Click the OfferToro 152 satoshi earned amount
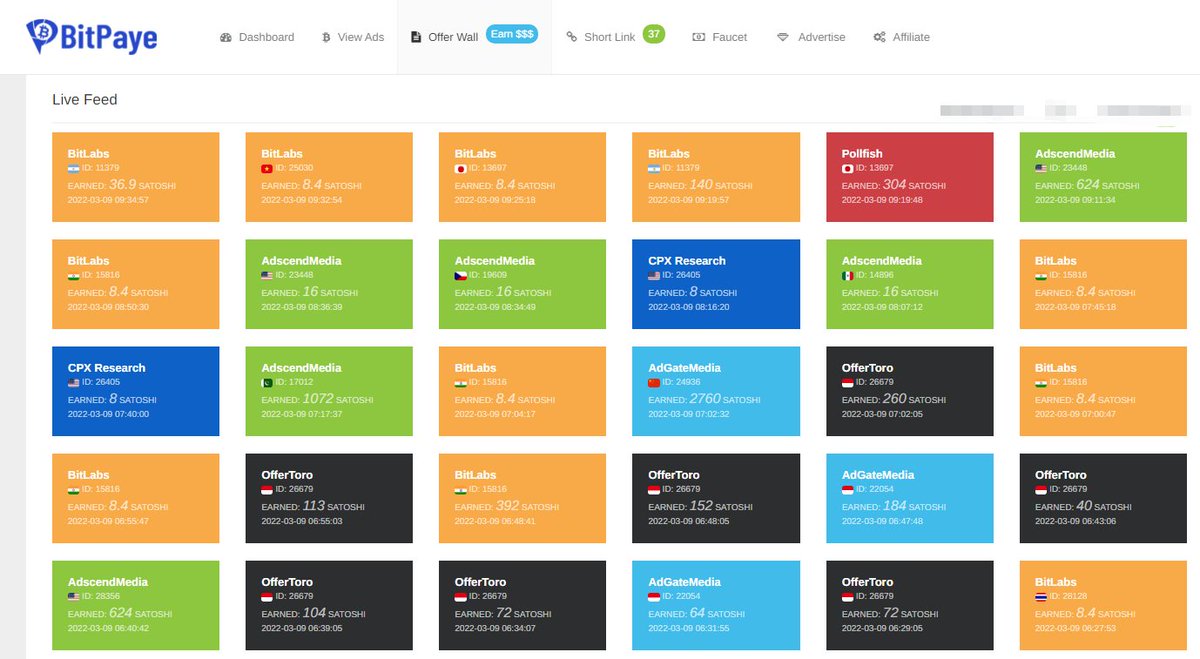The height and width of the screenshot is (659, 1200). point(702,506)
